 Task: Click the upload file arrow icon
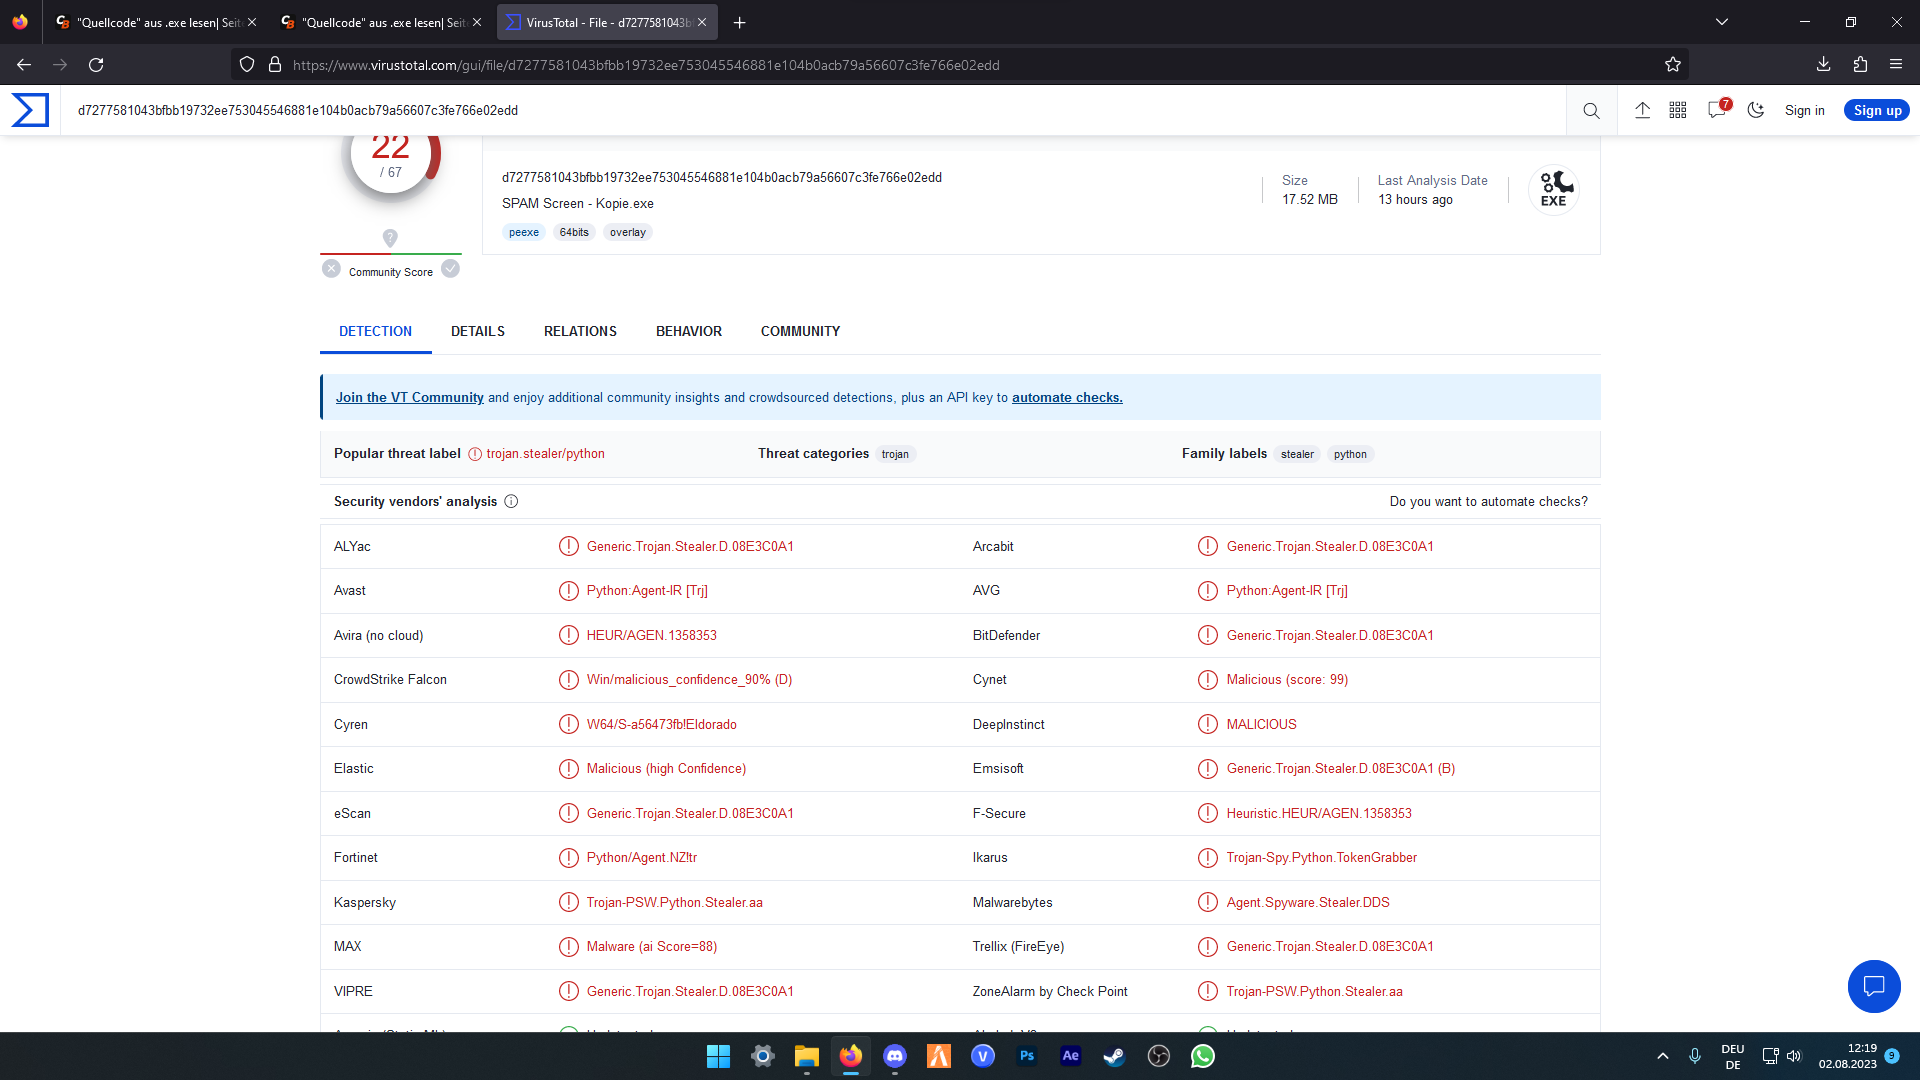click(x=1642, y=111)
